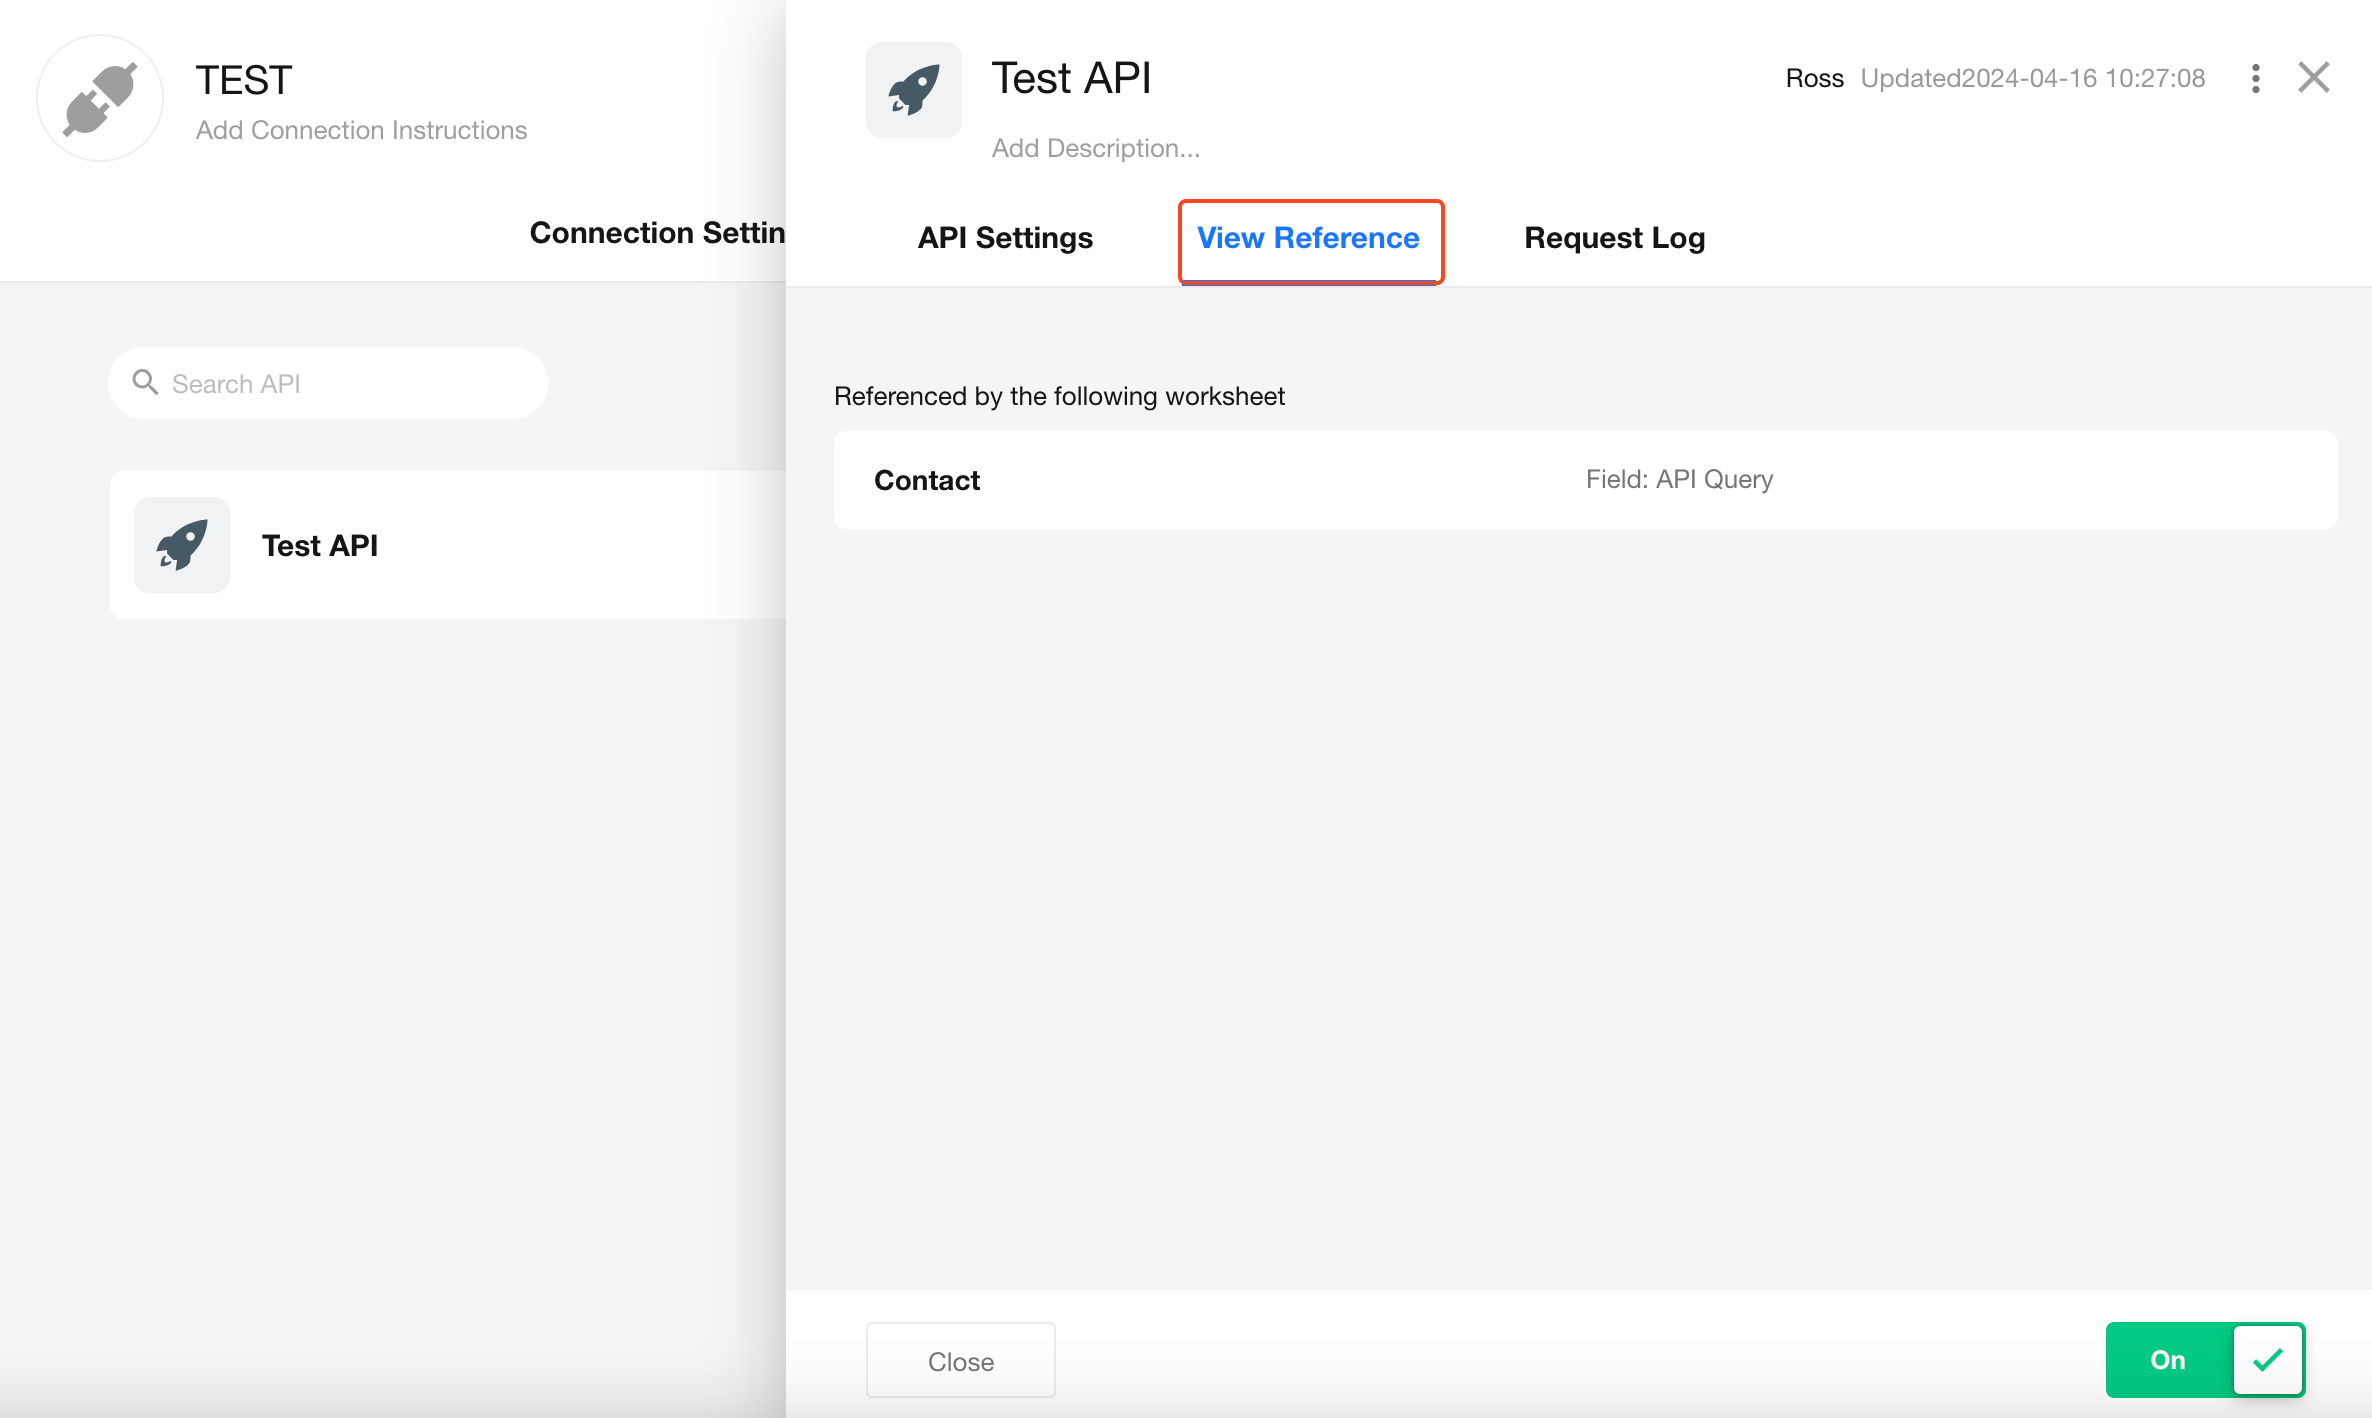Click the search magnifier icon
This screenshot has height=1418, width=2372.
tap(146, 383)
